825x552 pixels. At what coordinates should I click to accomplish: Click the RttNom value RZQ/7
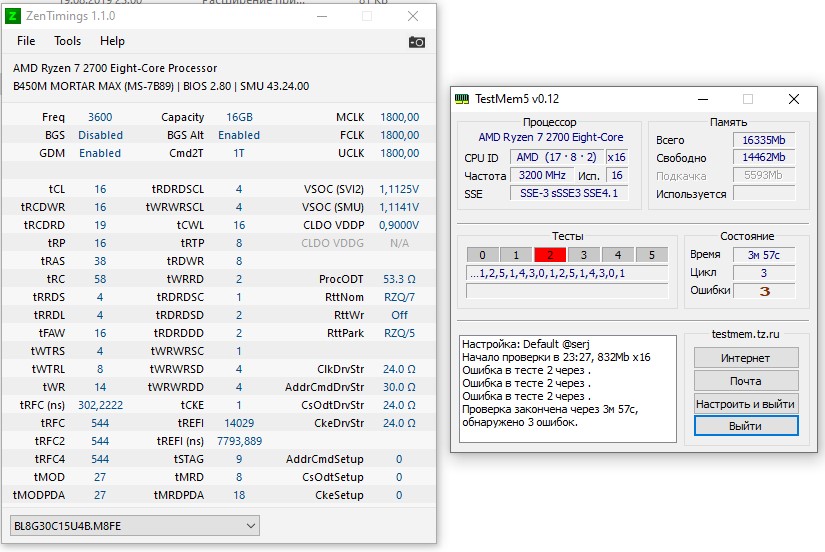(399, 297)
